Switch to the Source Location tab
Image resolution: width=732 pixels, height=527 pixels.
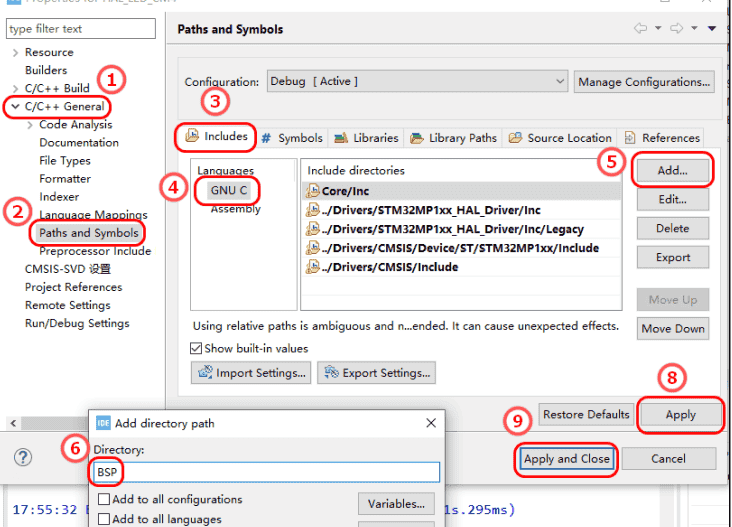click(x=560, y=138)
